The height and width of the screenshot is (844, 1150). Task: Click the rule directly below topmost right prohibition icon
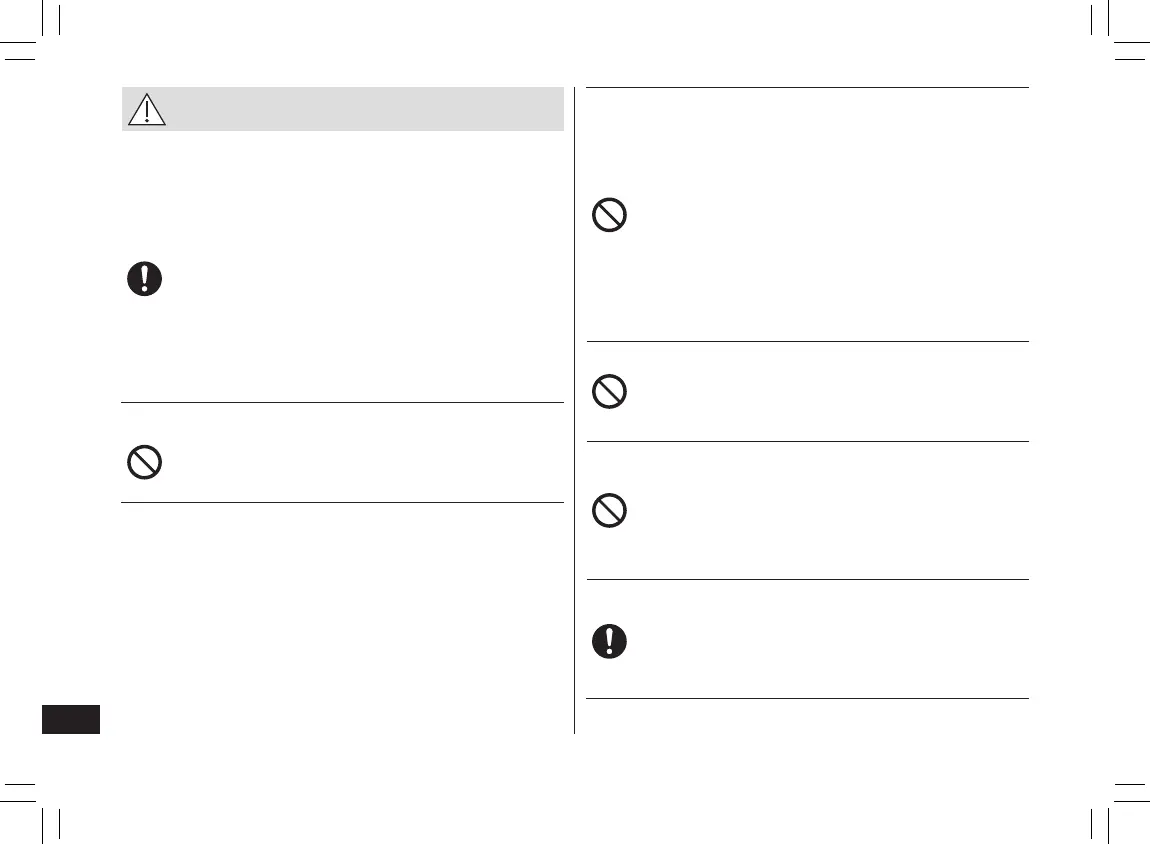[x=807, y=341]
